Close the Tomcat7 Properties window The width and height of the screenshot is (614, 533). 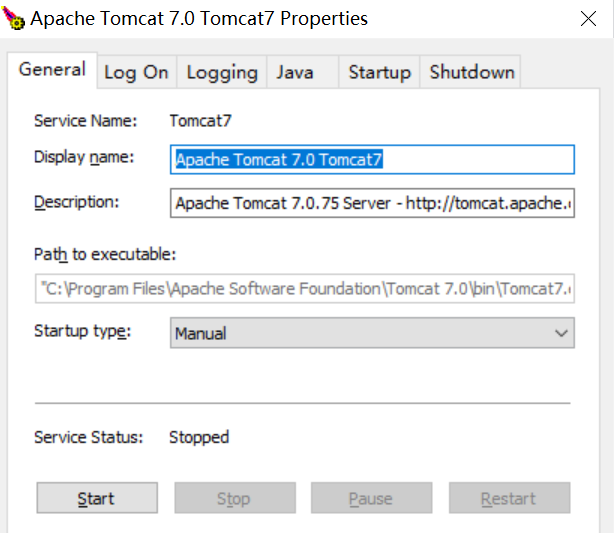pos(588,18)
